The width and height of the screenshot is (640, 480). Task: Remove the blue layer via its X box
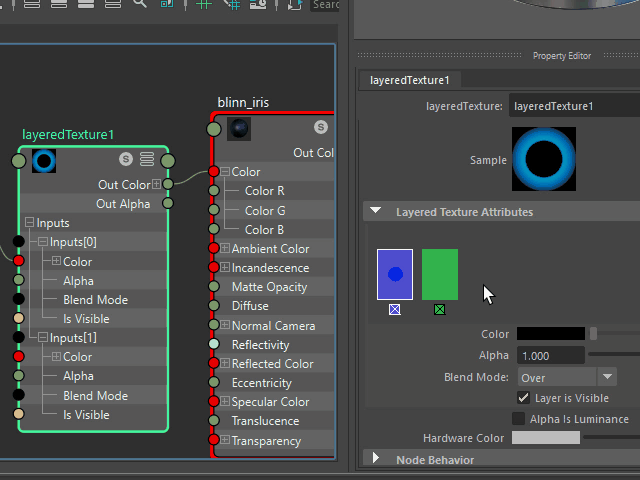pos(394,310)
